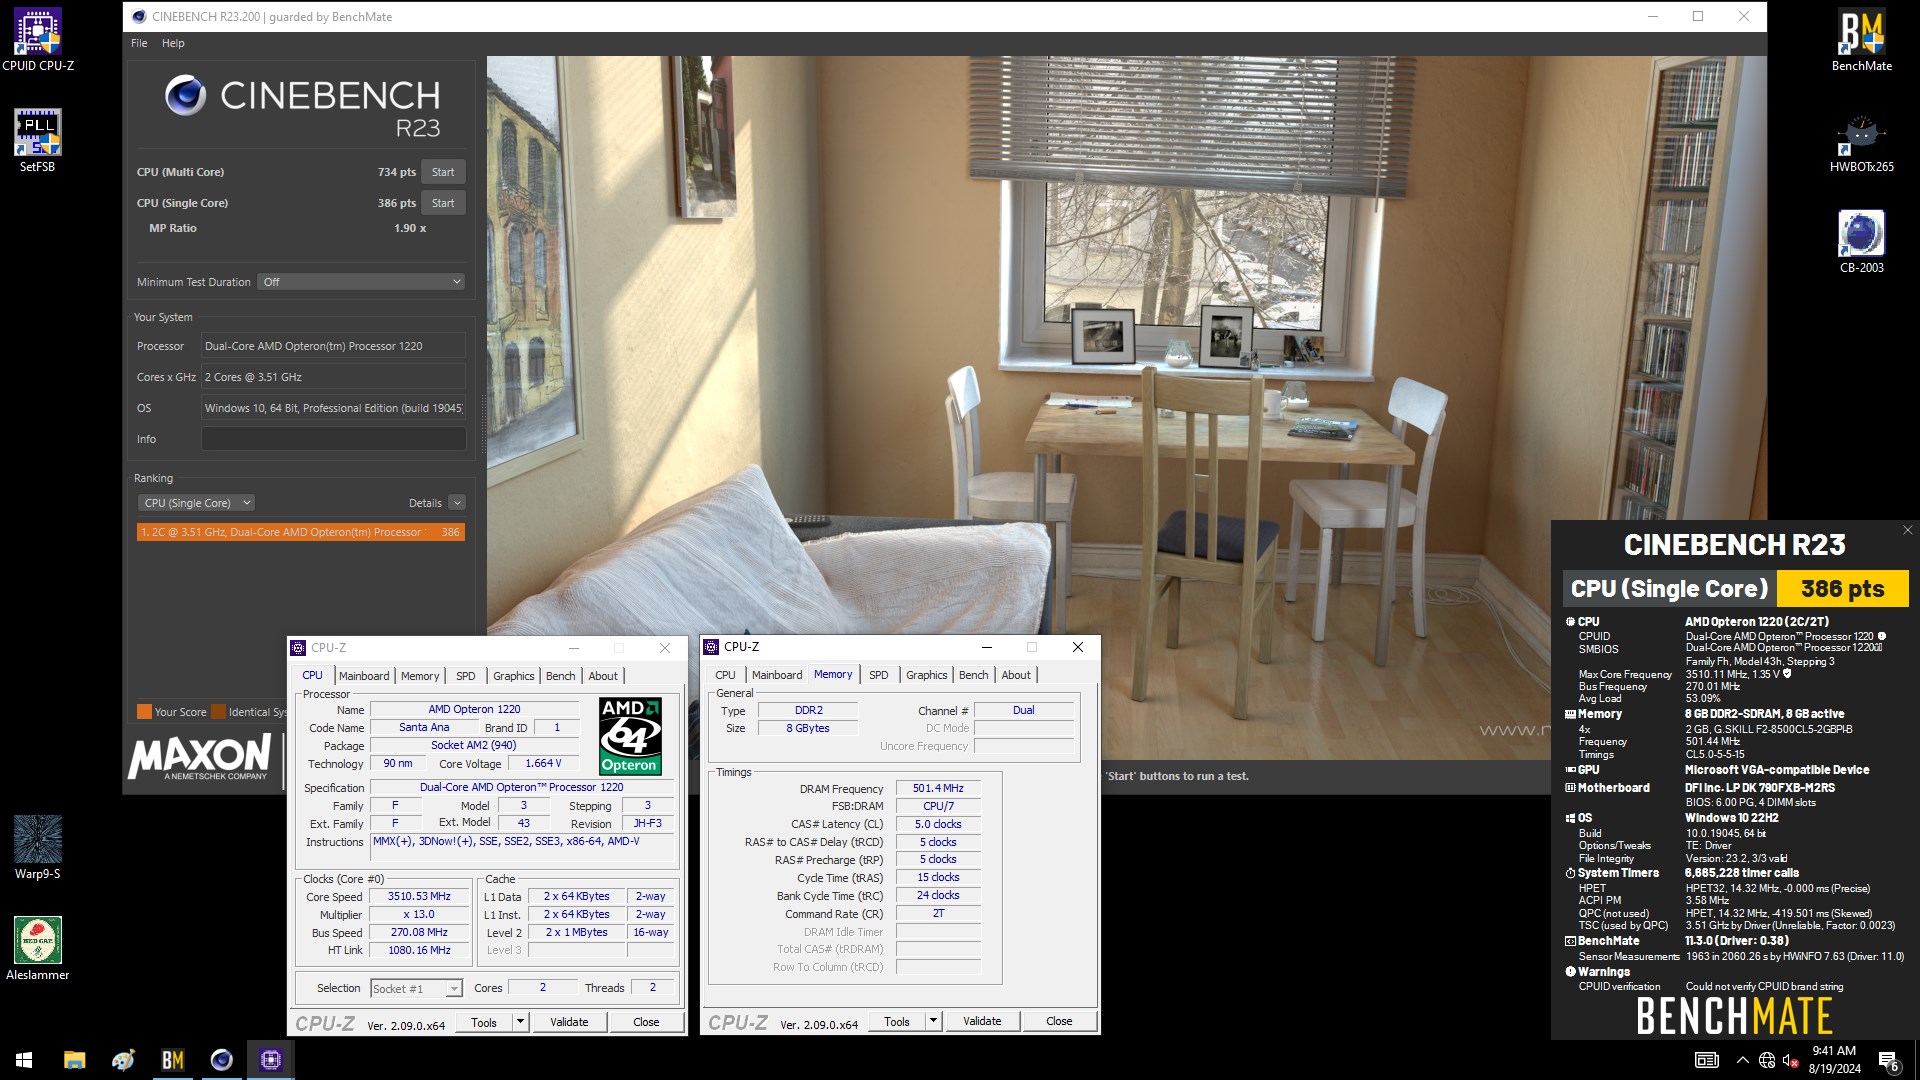The width and height of the screenshot is (1920, 1080).
Task: Open the CPU (Single Core) ranking dropdown
Action: tap(196, 503)
